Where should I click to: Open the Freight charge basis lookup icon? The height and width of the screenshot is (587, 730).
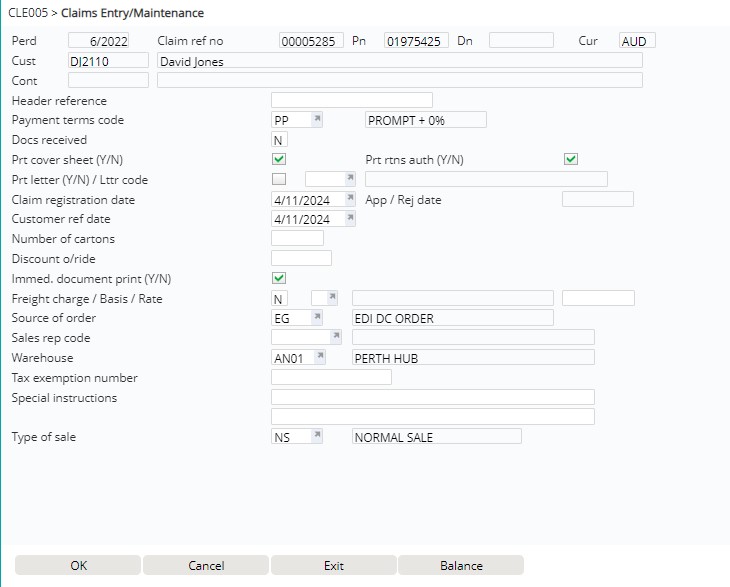331,298
